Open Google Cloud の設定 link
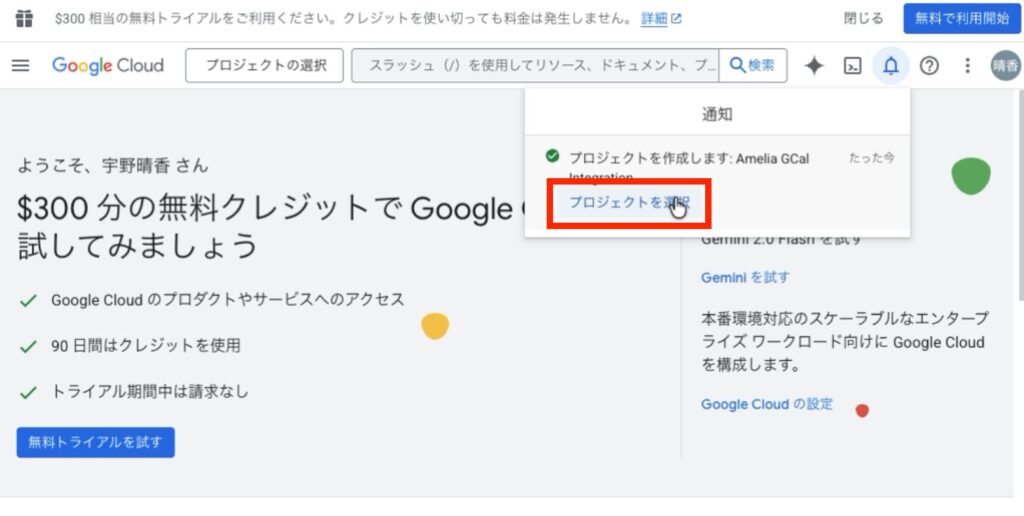The width and height of the screenshot is (1024, 516). pos(766,404)
